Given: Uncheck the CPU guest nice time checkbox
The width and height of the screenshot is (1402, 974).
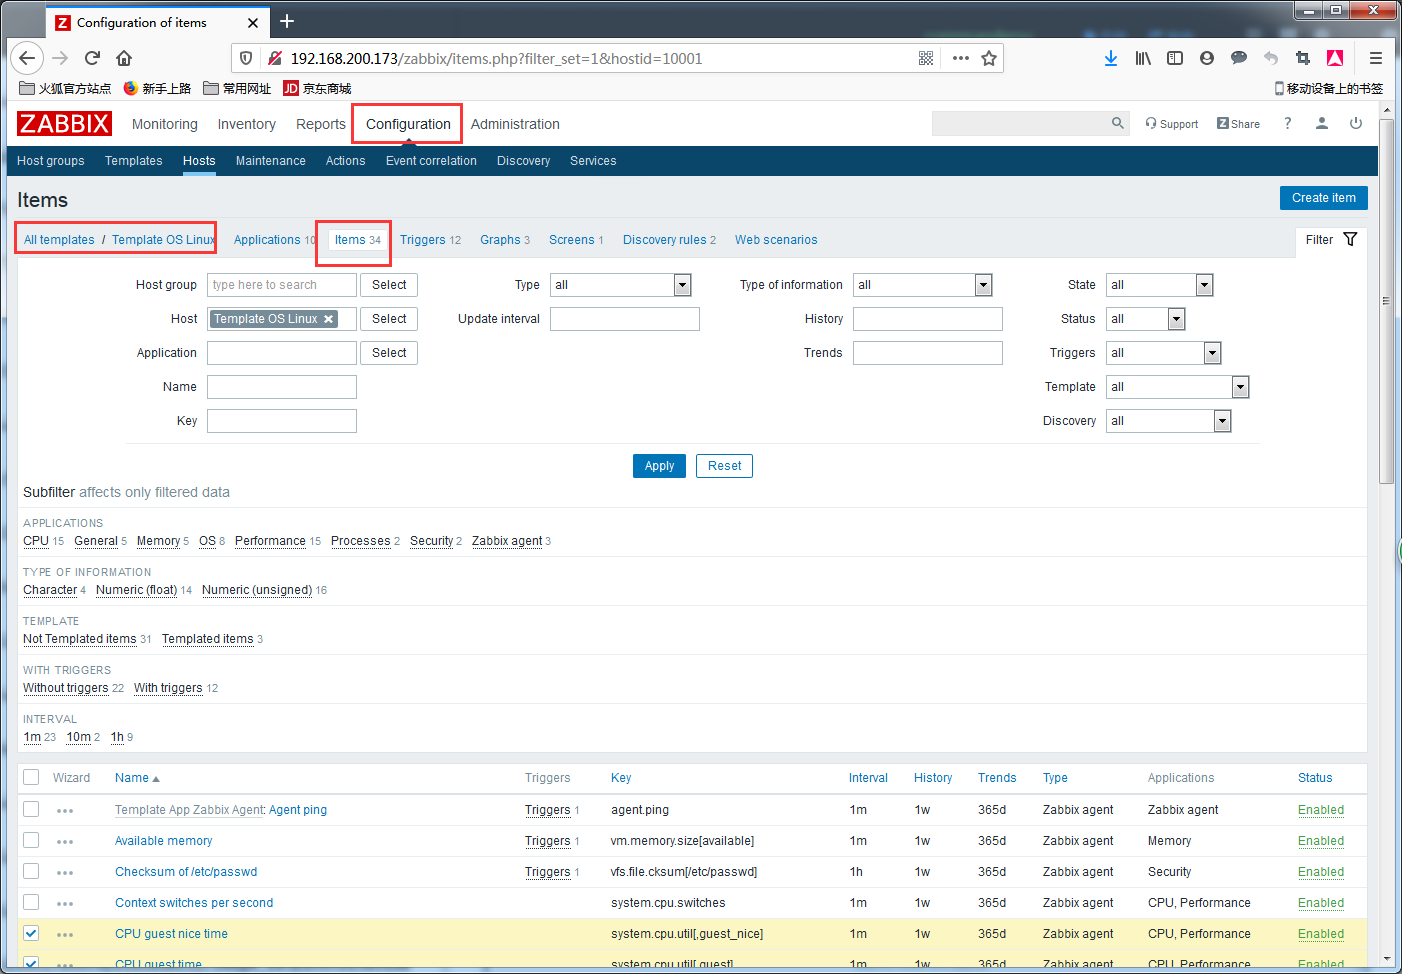Looking at the screenshot, I should point(31,933).
